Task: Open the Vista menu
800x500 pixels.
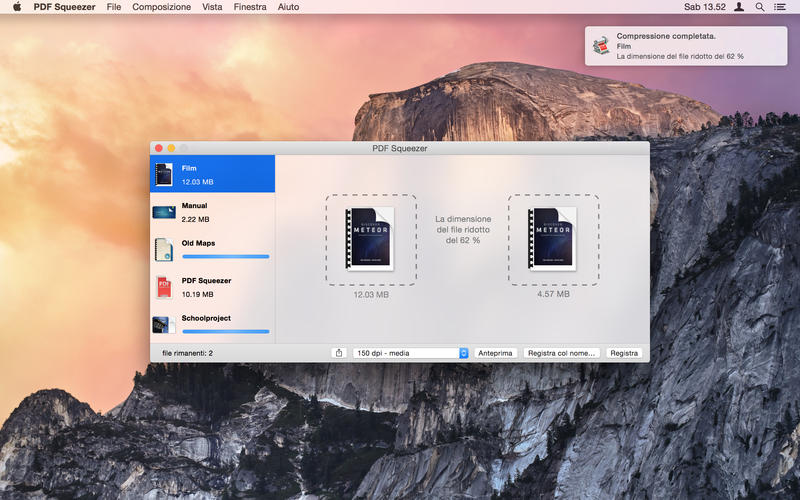Action: pyautogui.click(x=212, y=7)
